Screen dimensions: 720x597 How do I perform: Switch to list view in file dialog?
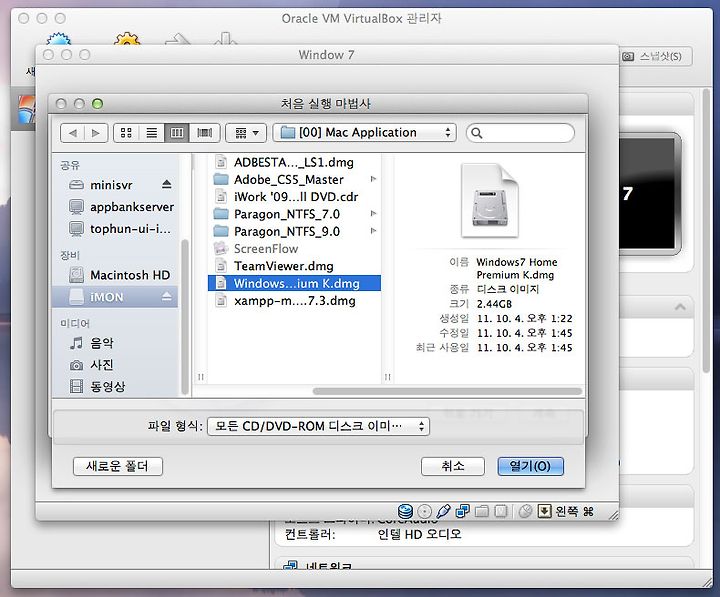pos(152,133)
